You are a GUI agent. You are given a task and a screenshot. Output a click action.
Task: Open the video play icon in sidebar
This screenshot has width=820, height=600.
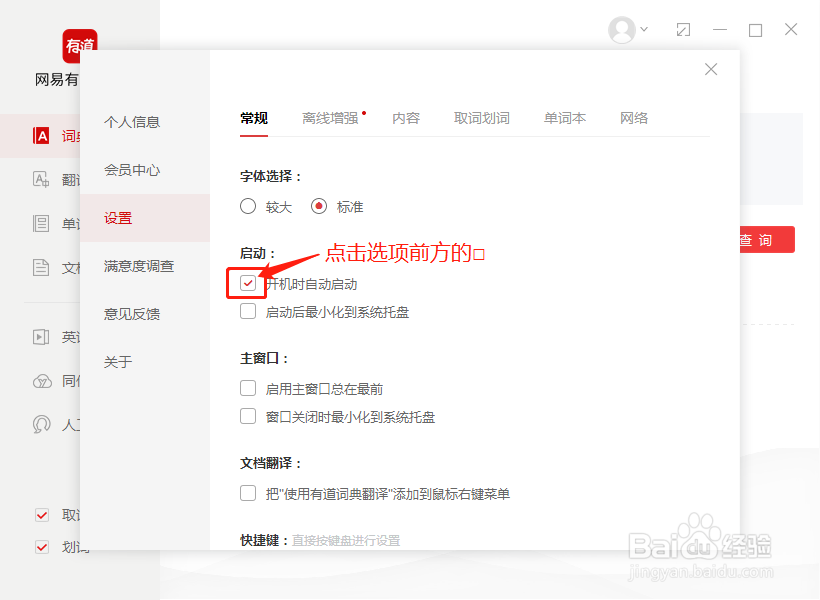click(x=41, y=336)
